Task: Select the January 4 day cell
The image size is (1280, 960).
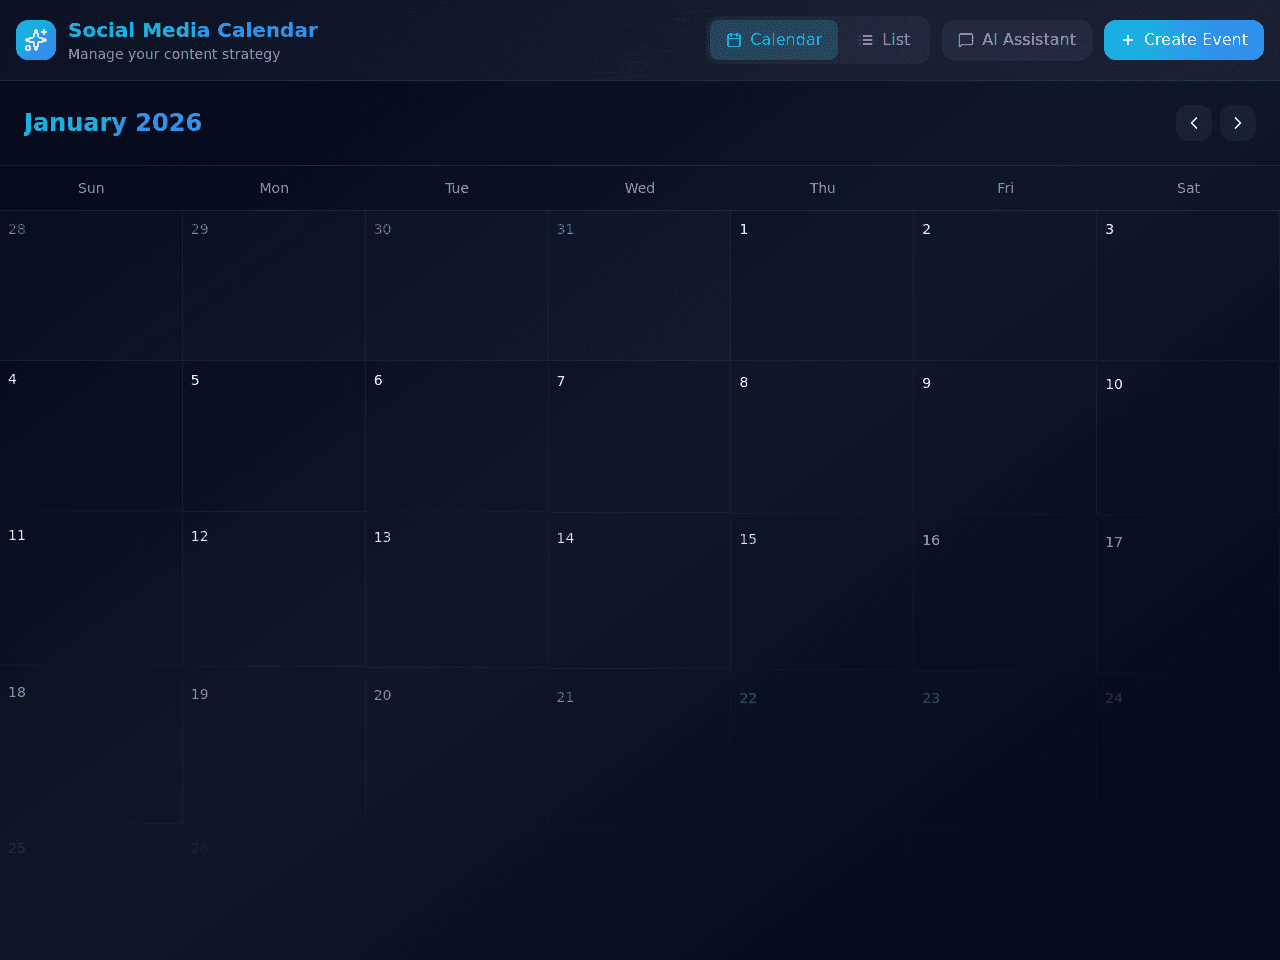Action: 91,436
